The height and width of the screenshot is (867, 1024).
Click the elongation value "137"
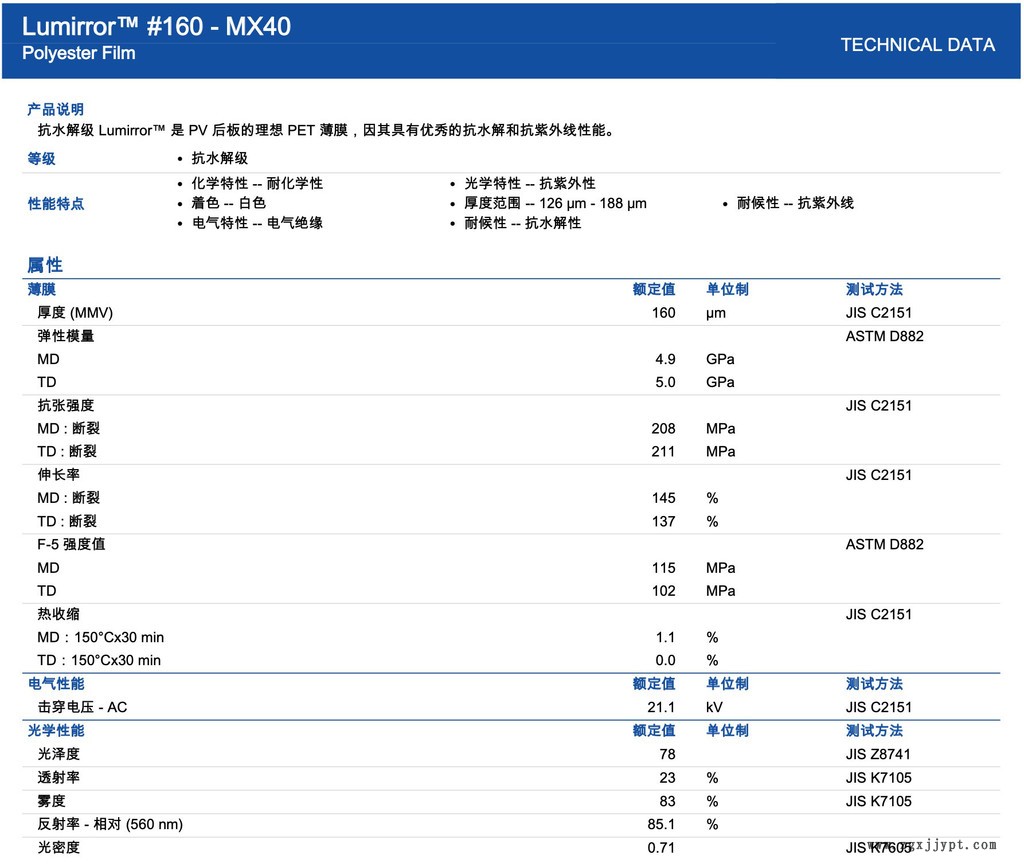(x=664, y=521)
